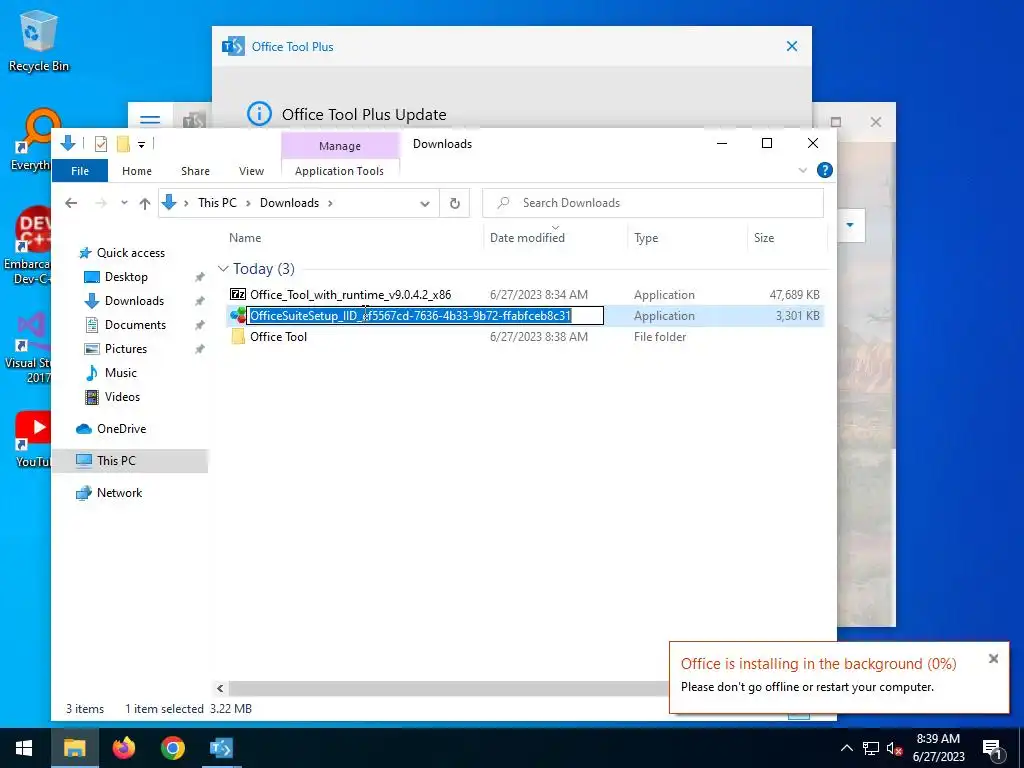Screen dimensions: 1024x768
Task: Click the Search Downloads field
Action: pyautogui.click(x=653, y=203)
